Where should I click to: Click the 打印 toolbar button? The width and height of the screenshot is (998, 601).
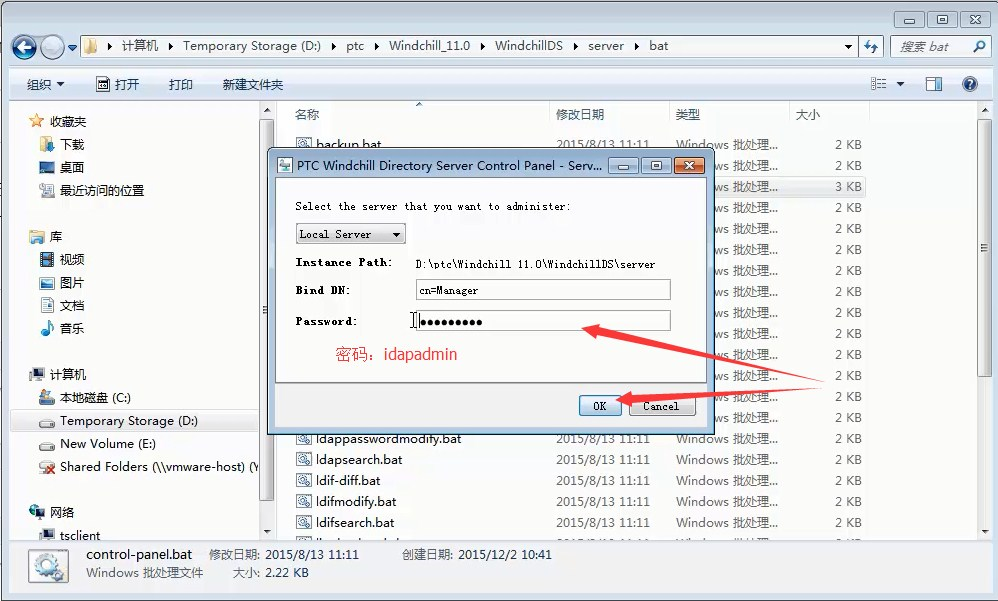[x=180, y=84]
